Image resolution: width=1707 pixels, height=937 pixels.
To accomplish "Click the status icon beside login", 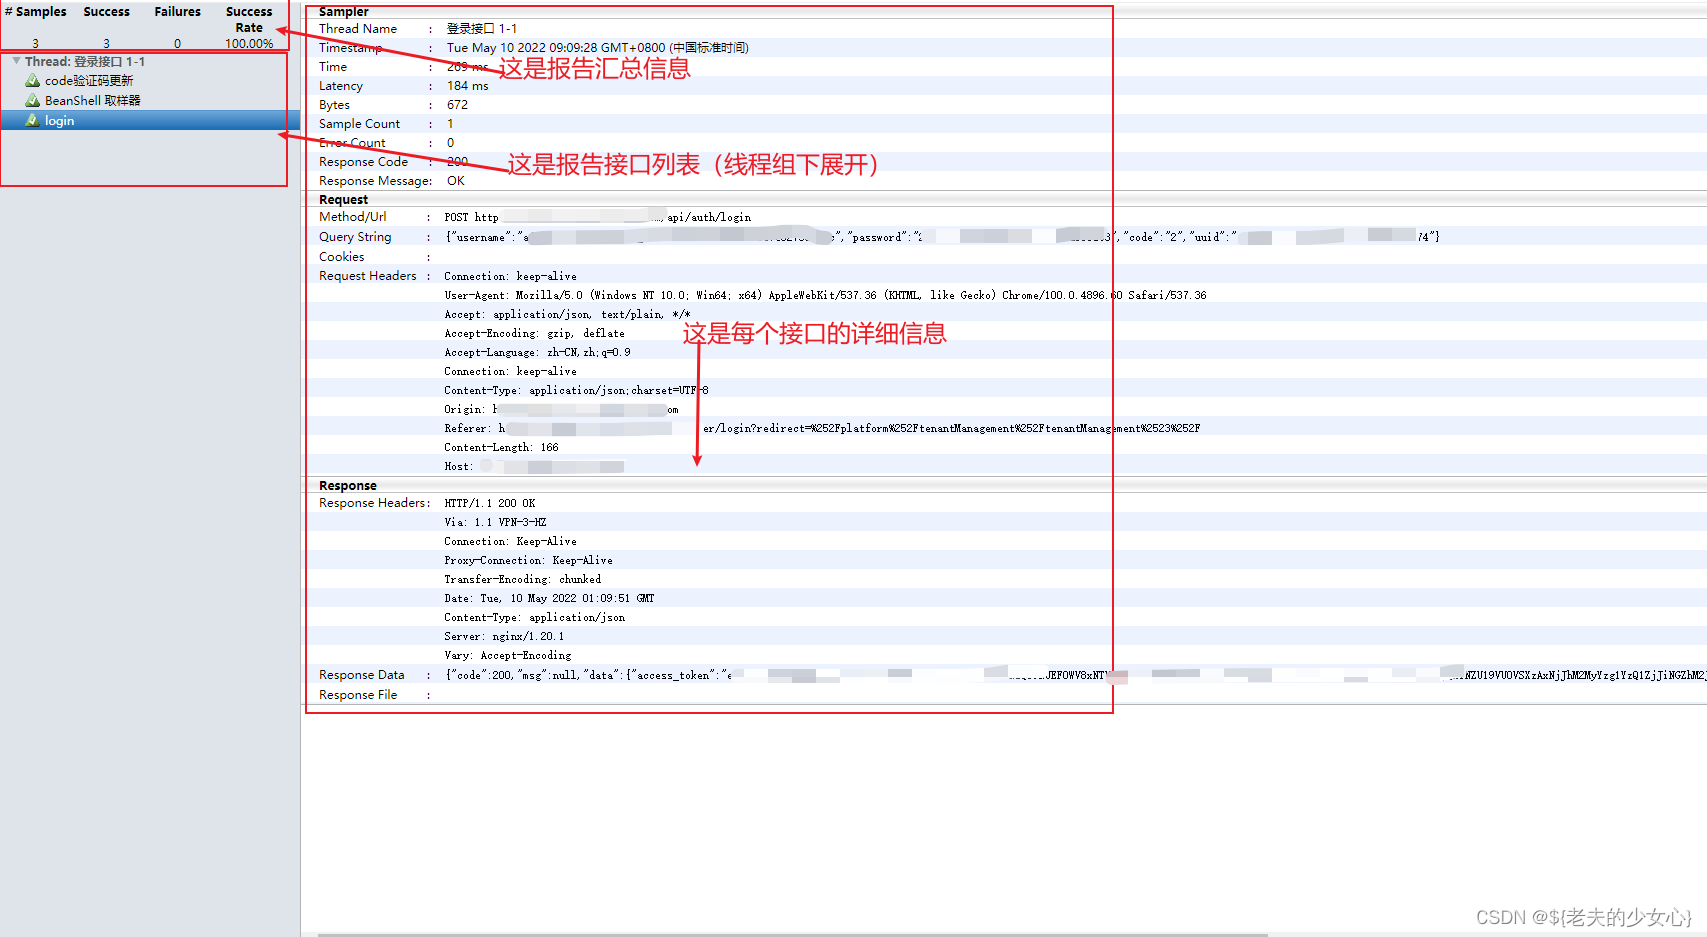I will 32,120.
